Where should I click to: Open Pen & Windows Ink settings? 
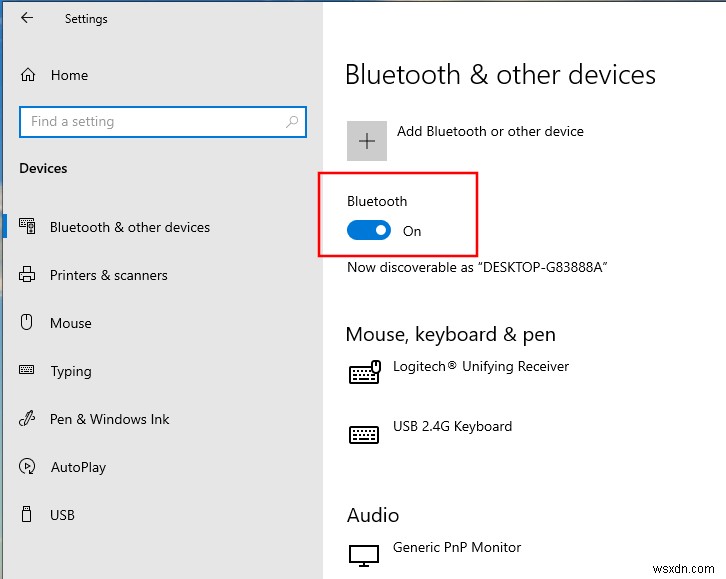coord(110,419)
